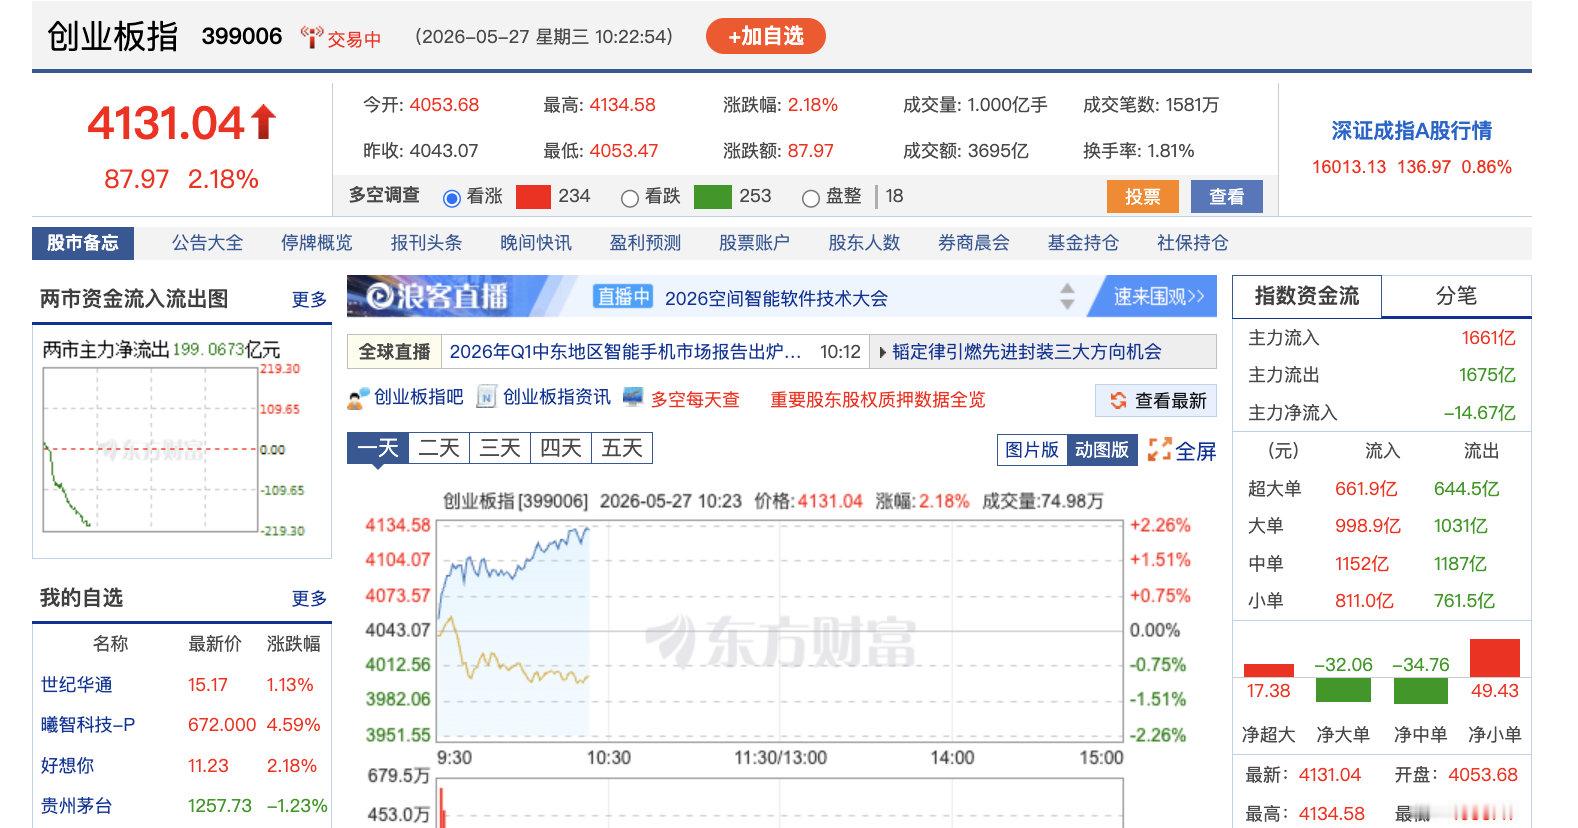This screenshot has width=1578, height=828.
Task: Open 股东人数 in the menu bar
Action: point(864,243)
